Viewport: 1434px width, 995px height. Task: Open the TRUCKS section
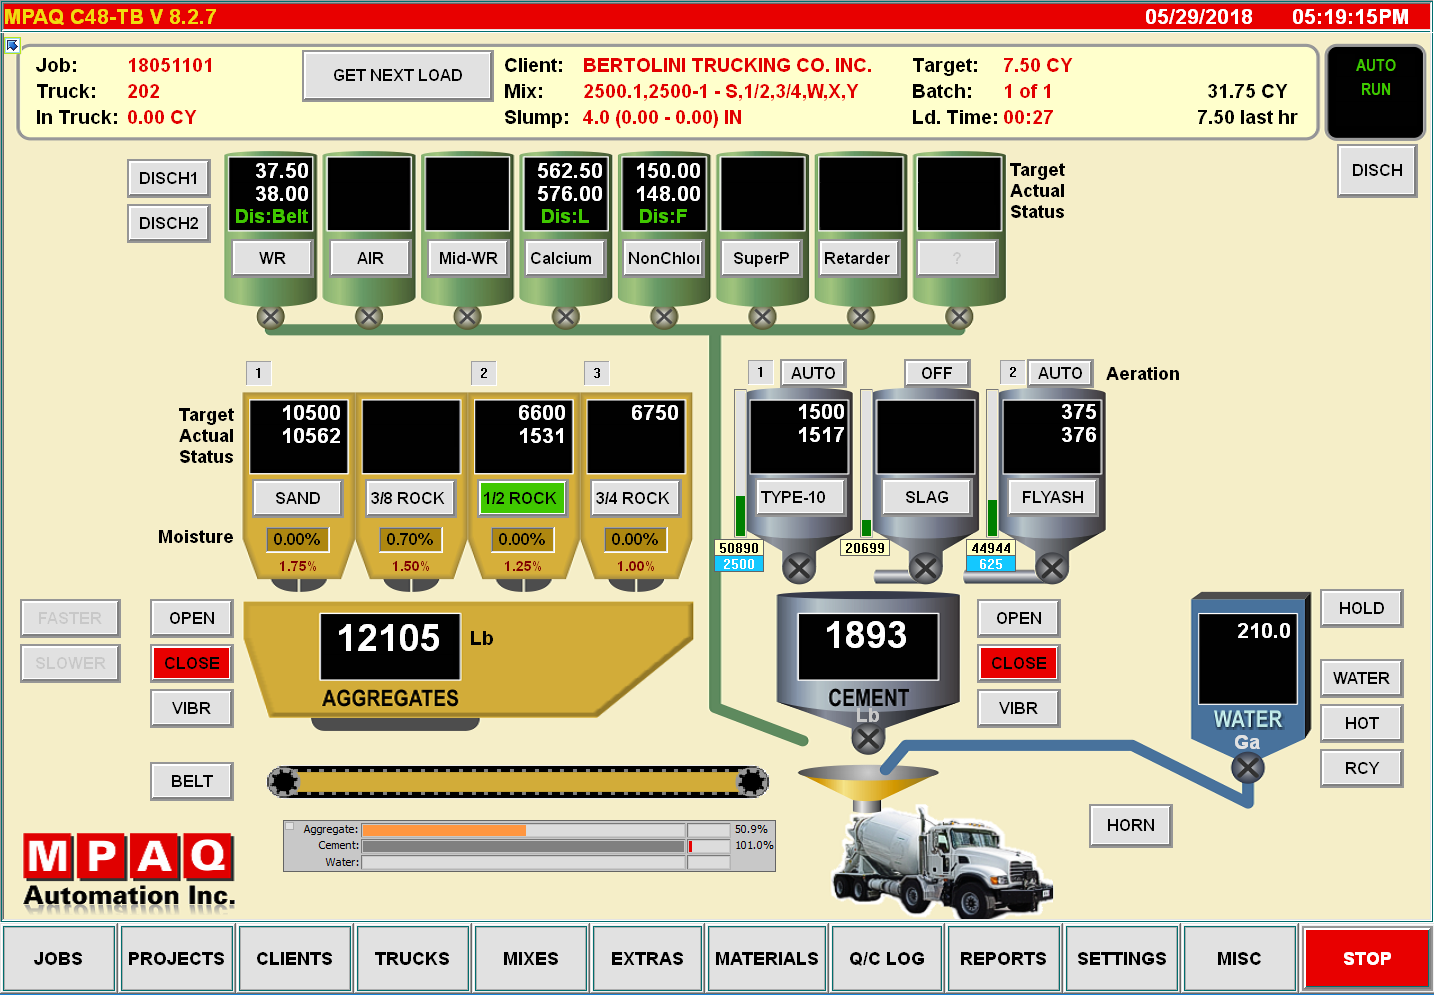(413, 958)
